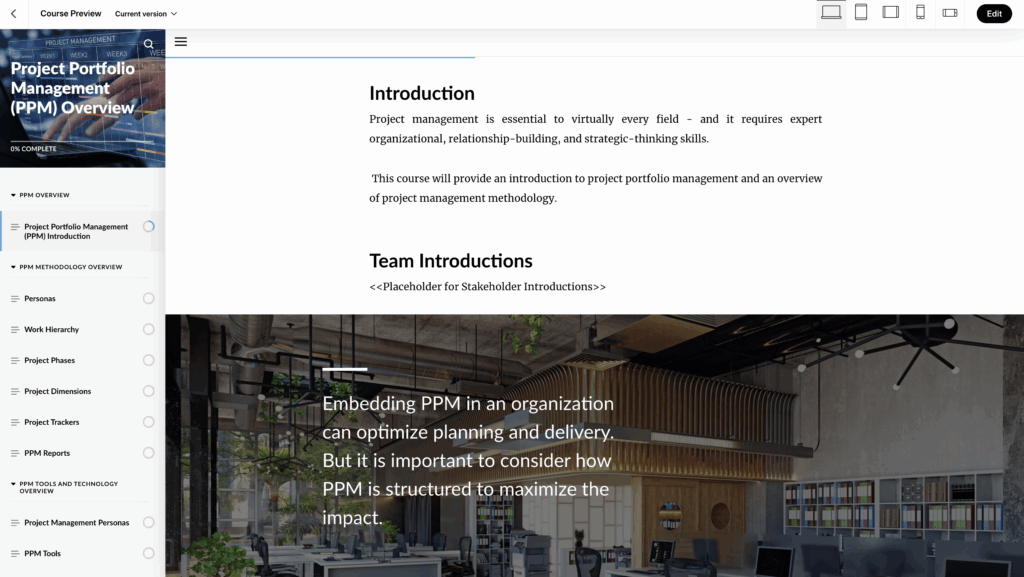Select mobile portrait preview icon

(920, 13)
